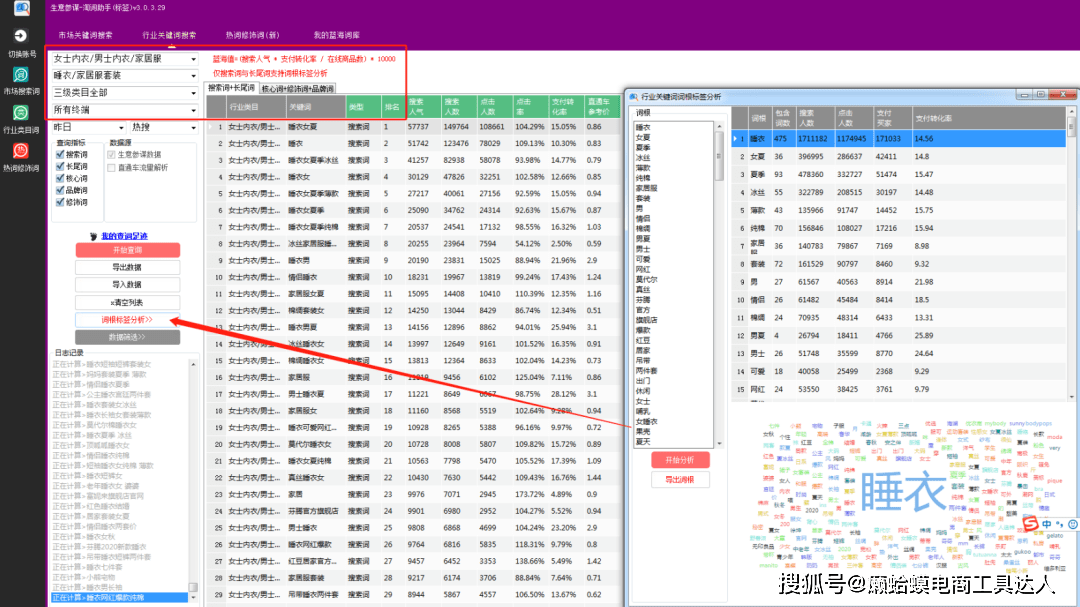Click the 导入数据 button
Image resolution: width=1080 pixels, height=607 pixels.
pyautogui.click(x=127, y=285)
